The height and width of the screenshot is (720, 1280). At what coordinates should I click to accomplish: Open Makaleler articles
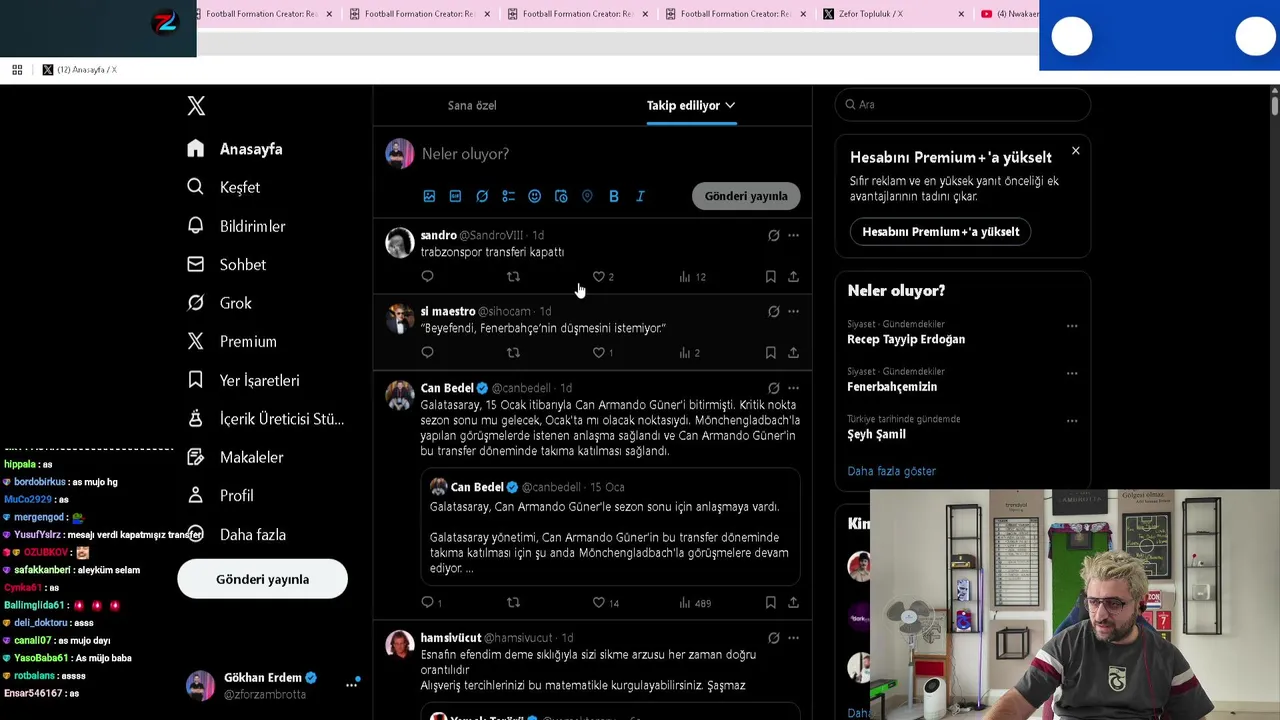(236, 457)
